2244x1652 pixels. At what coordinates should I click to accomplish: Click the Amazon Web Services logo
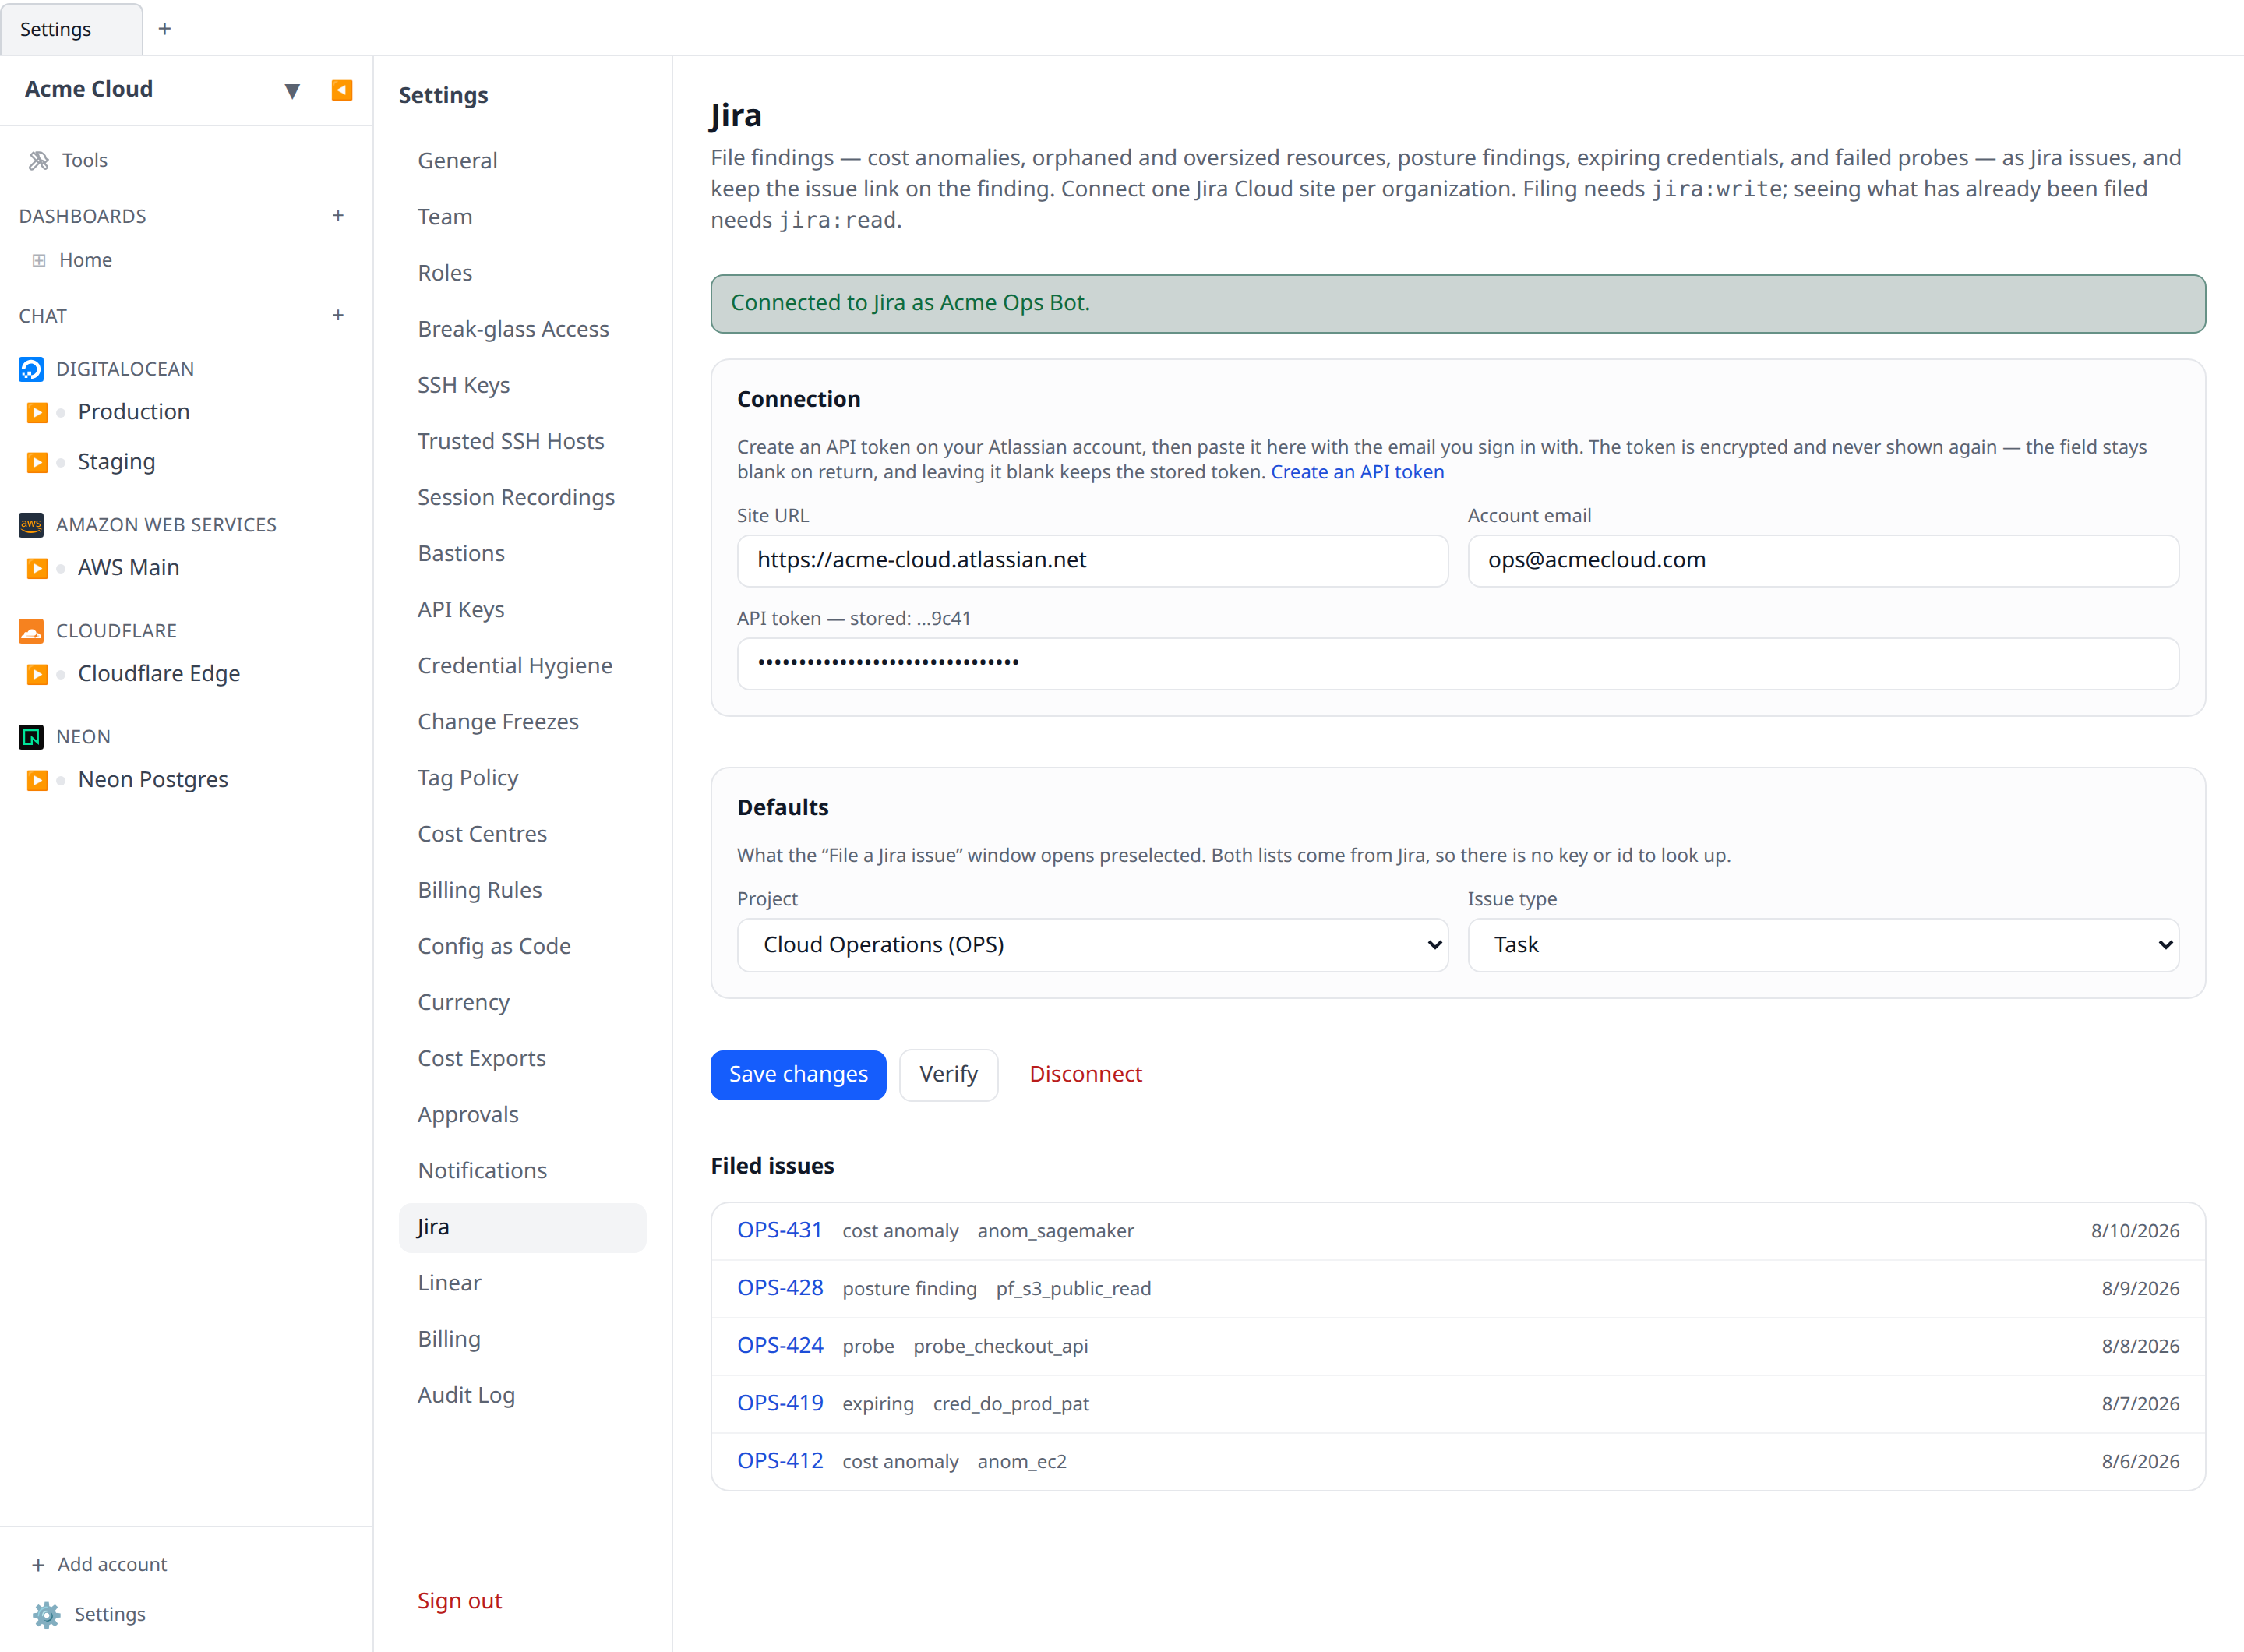[x=31, y=525]
